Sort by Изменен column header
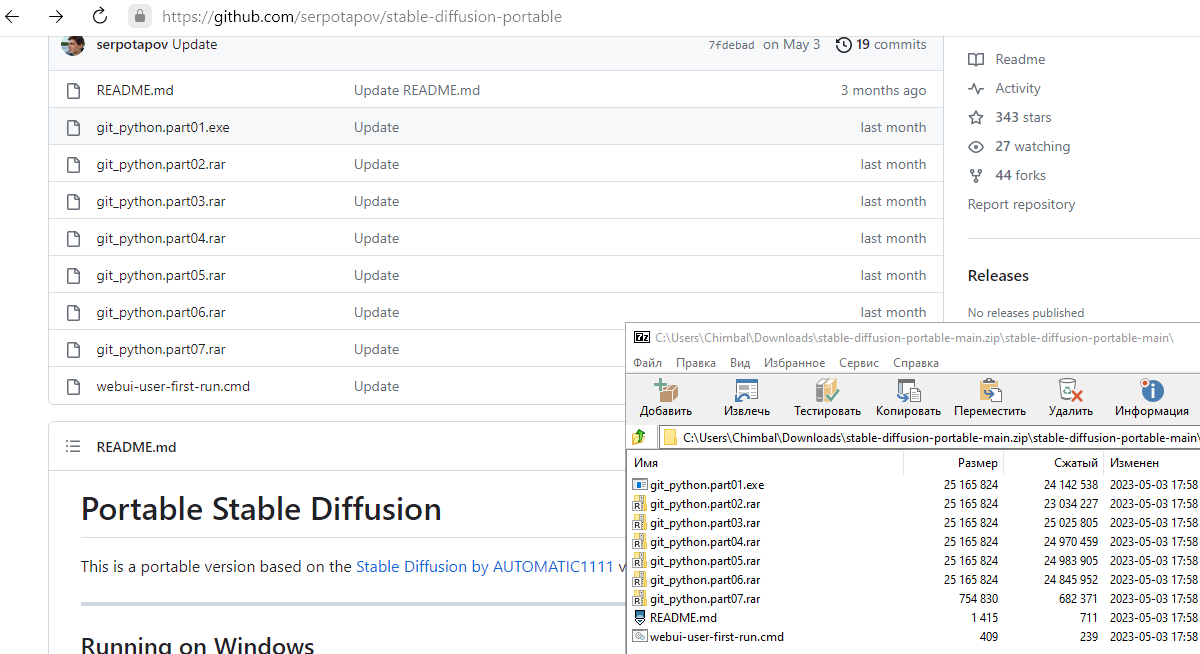Image resolution: width=1200 pixels, height=654 pixels. point(1152,463)
